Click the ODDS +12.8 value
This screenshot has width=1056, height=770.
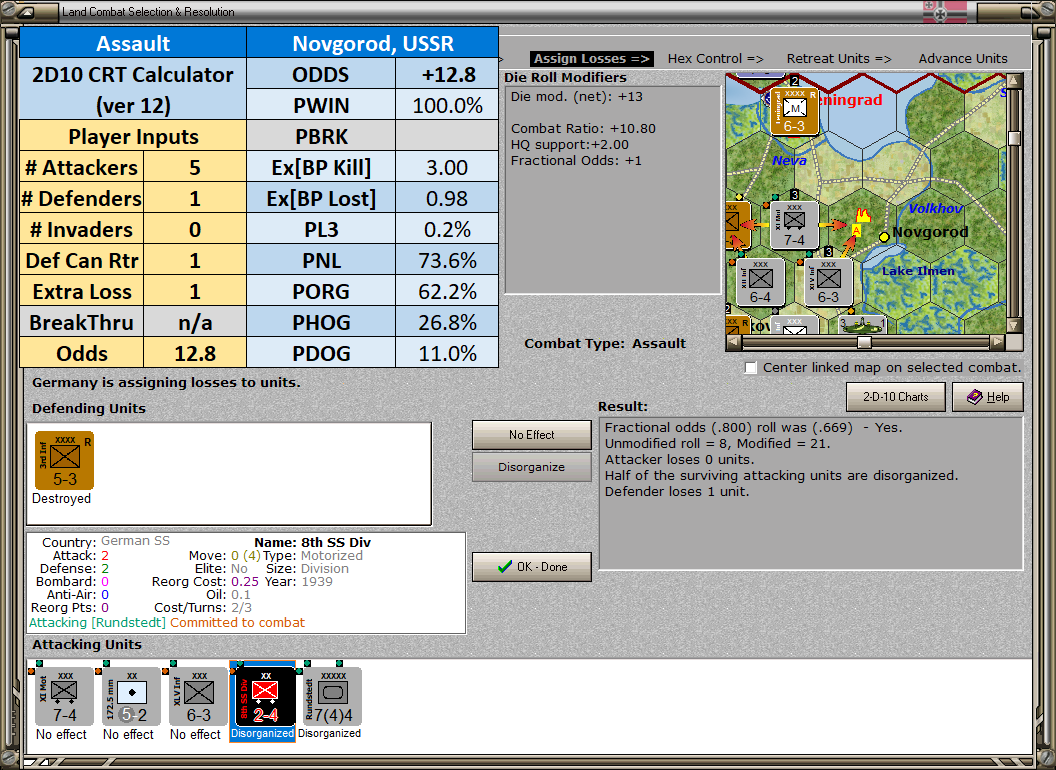pyautogui.click(x=447, y=74)
